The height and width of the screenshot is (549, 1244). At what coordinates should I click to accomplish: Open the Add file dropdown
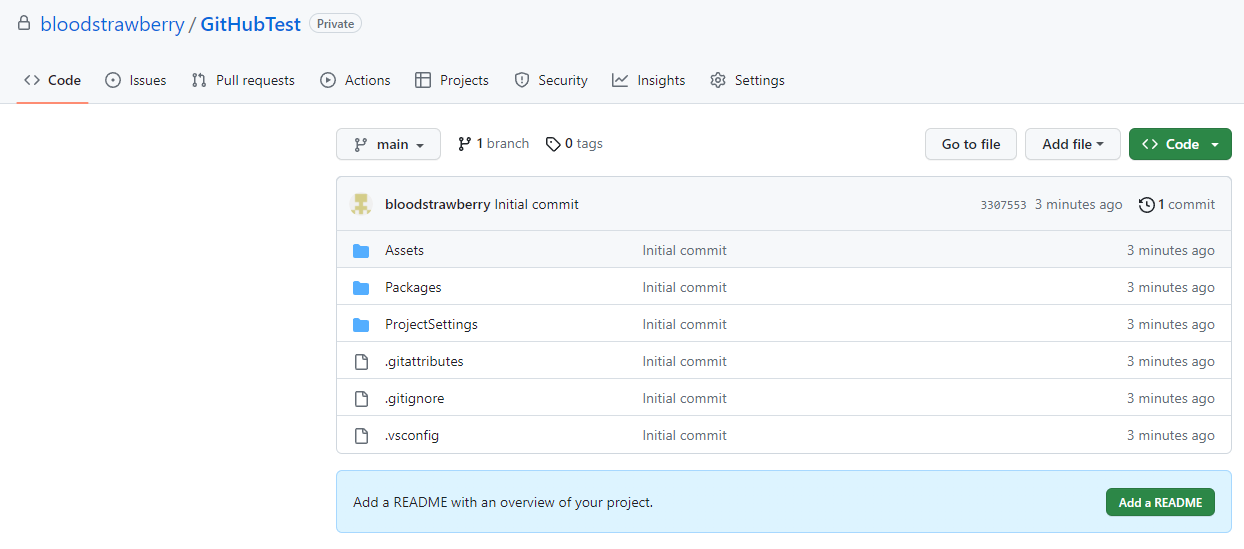(x=1073, y=144)
